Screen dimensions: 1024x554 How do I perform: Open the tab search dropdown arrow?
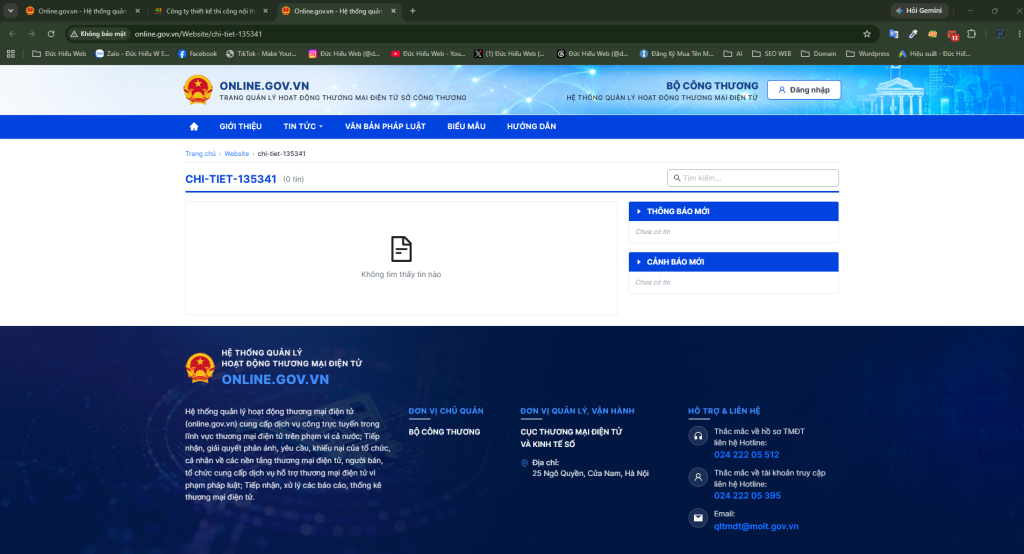[10, 11]
